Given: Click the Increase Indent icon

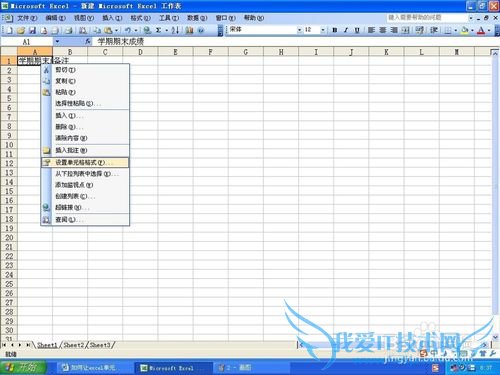Looking at the screenshot, I should coord(434,30).
